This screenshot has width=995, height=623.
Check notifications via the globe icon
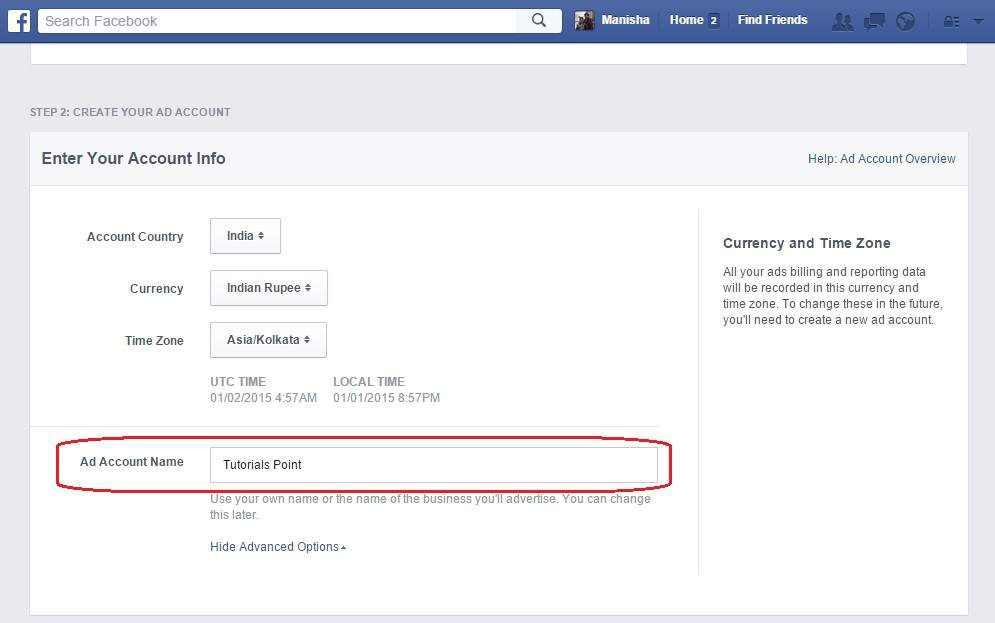pyautogui.click(x=904, y=19)
